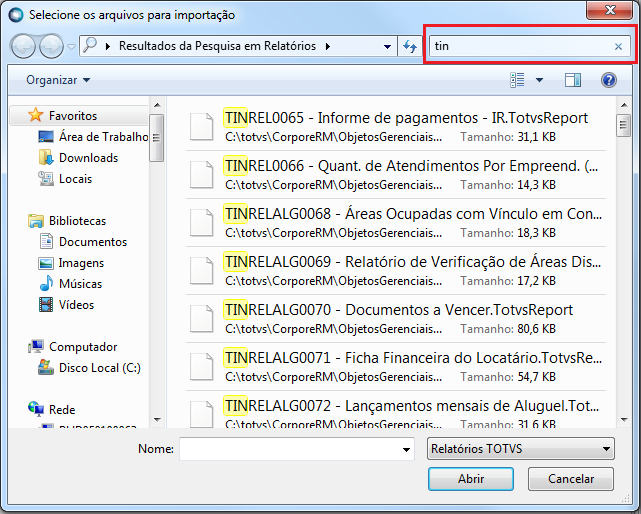Open the view options dropdown arrow
This screenshot has height=514, width=641.
pos(540,80)
